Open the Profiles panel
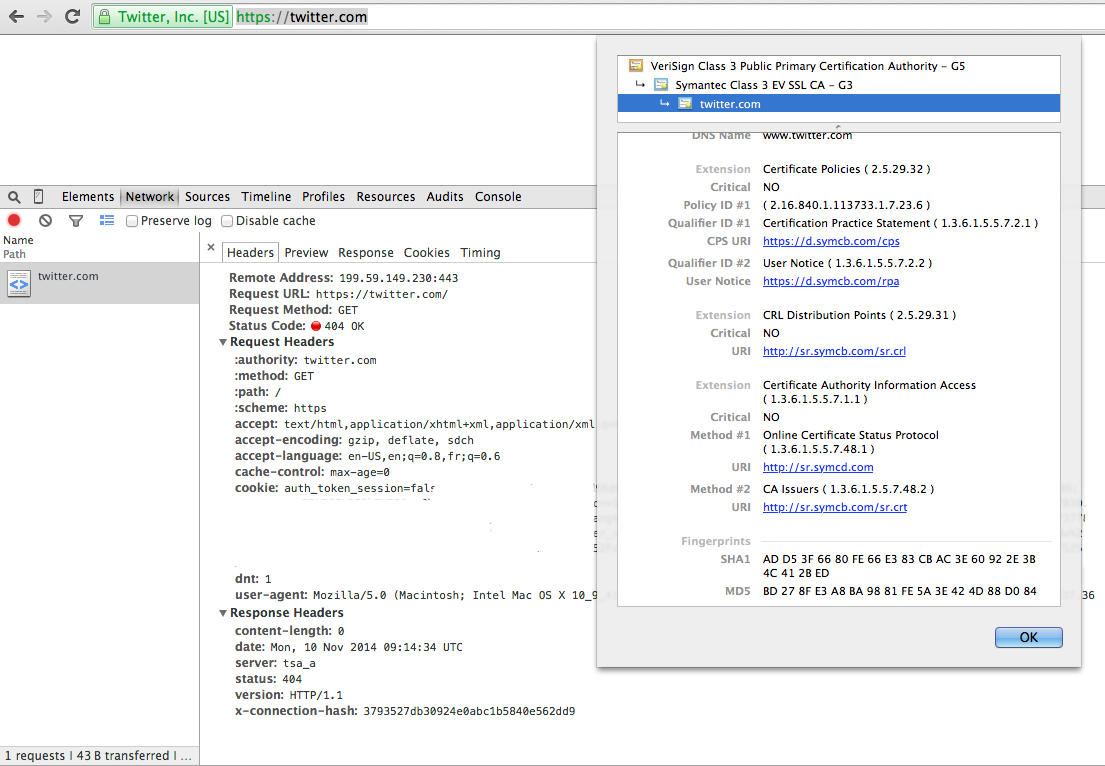The image size is (1105, 766). pyautogui.click(x=323, y=197)
